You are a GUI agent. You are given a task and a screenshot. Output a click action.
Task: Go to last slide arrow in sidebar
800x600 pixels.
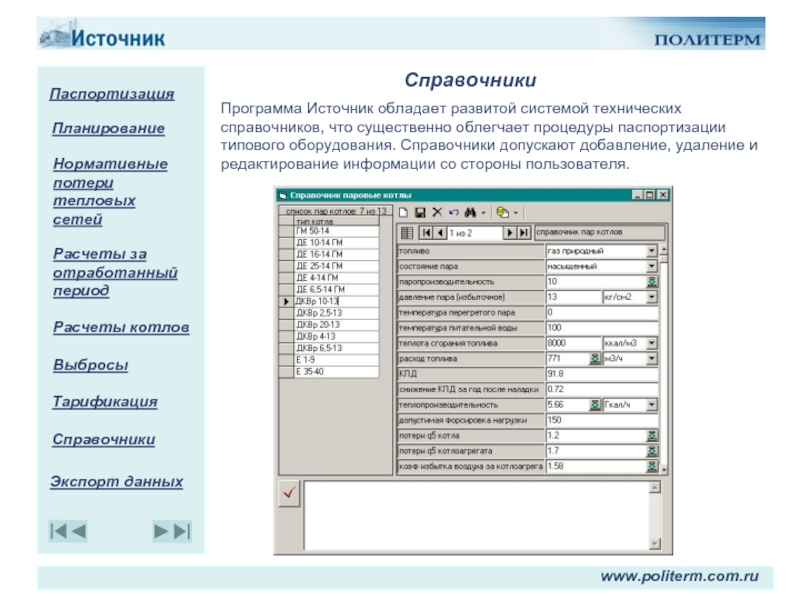click(x=182, y=531)
